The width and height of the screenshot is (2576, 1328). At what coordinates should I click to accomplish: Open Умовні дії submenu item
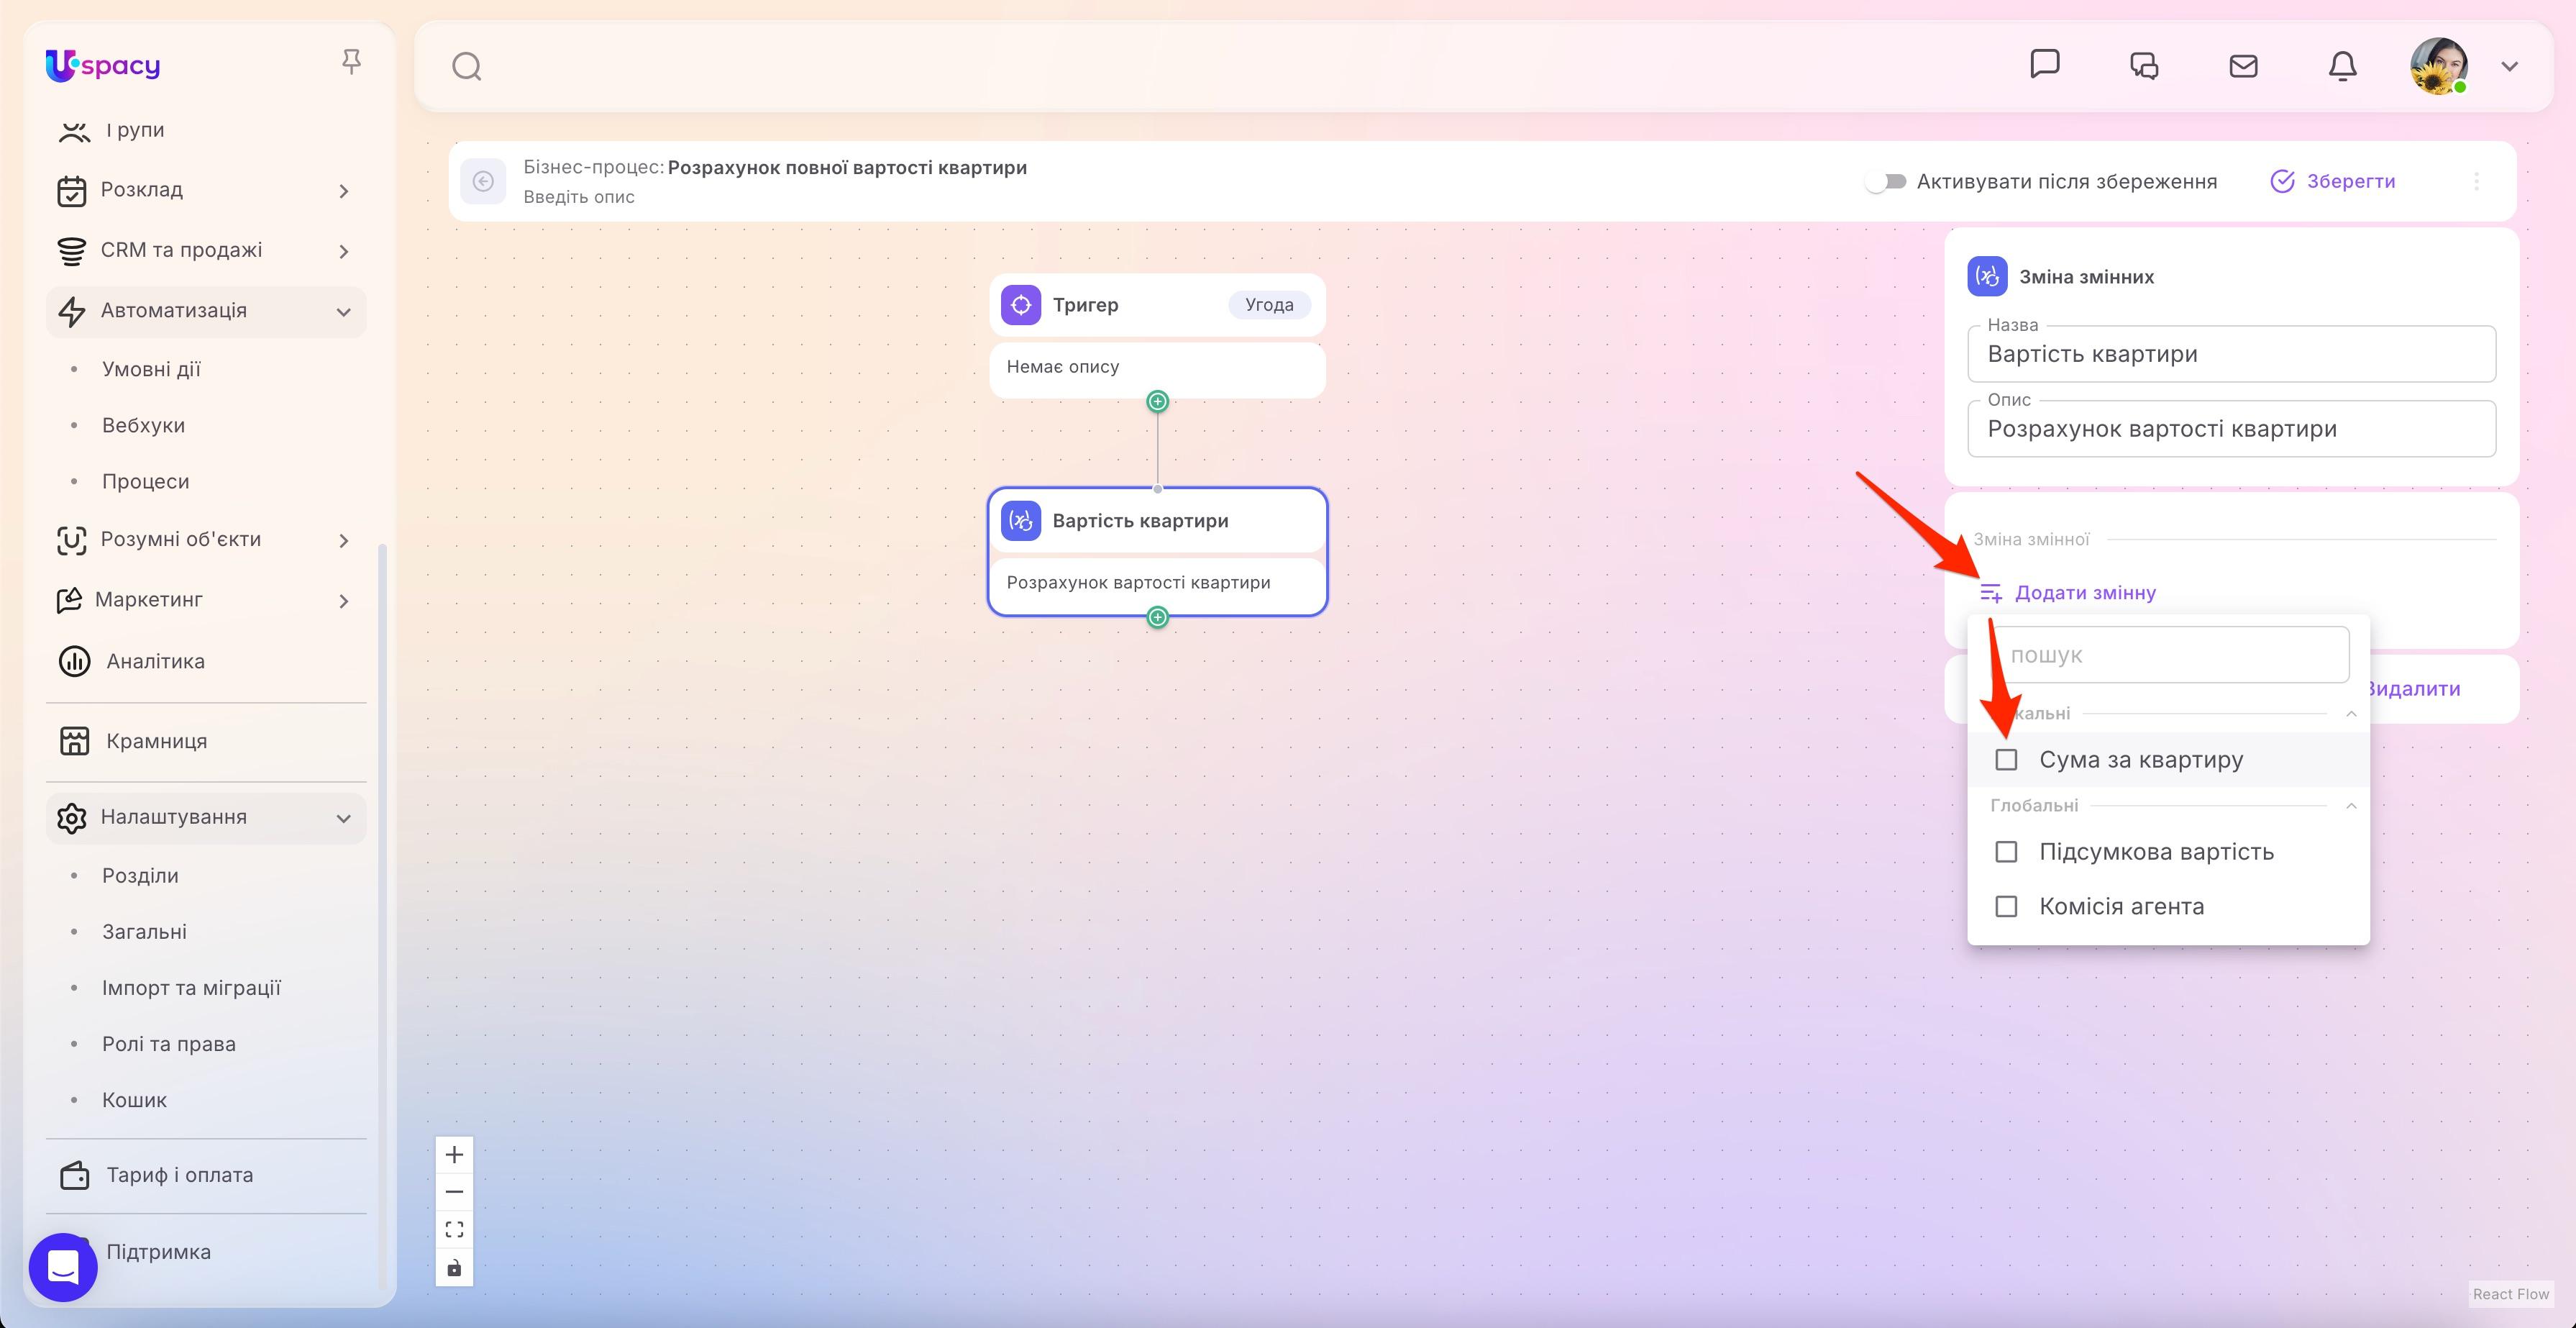(x=151, y=369)
